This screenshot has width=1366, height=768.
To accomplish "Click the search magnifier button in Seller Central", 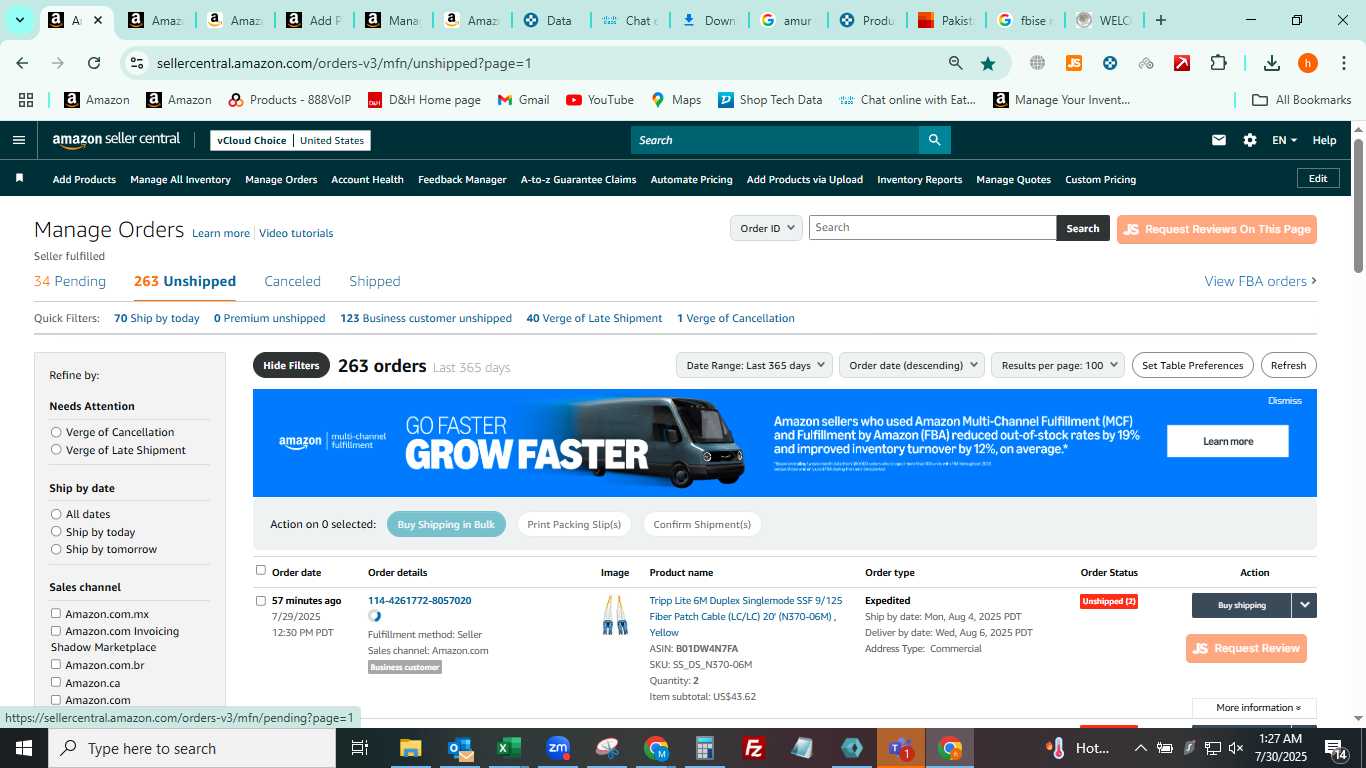I will pyautogui.click(x=934, y=140).
